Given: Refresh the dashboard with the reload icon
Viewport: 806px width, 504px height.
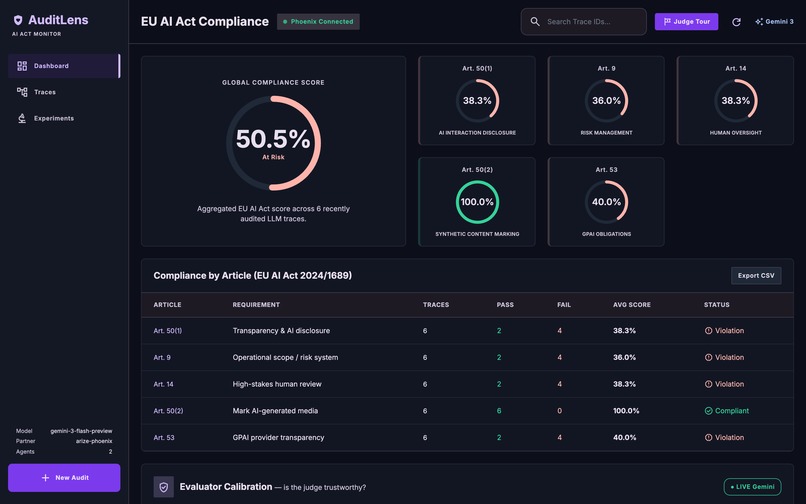Looking at the screenshot, I should [736, 22].
